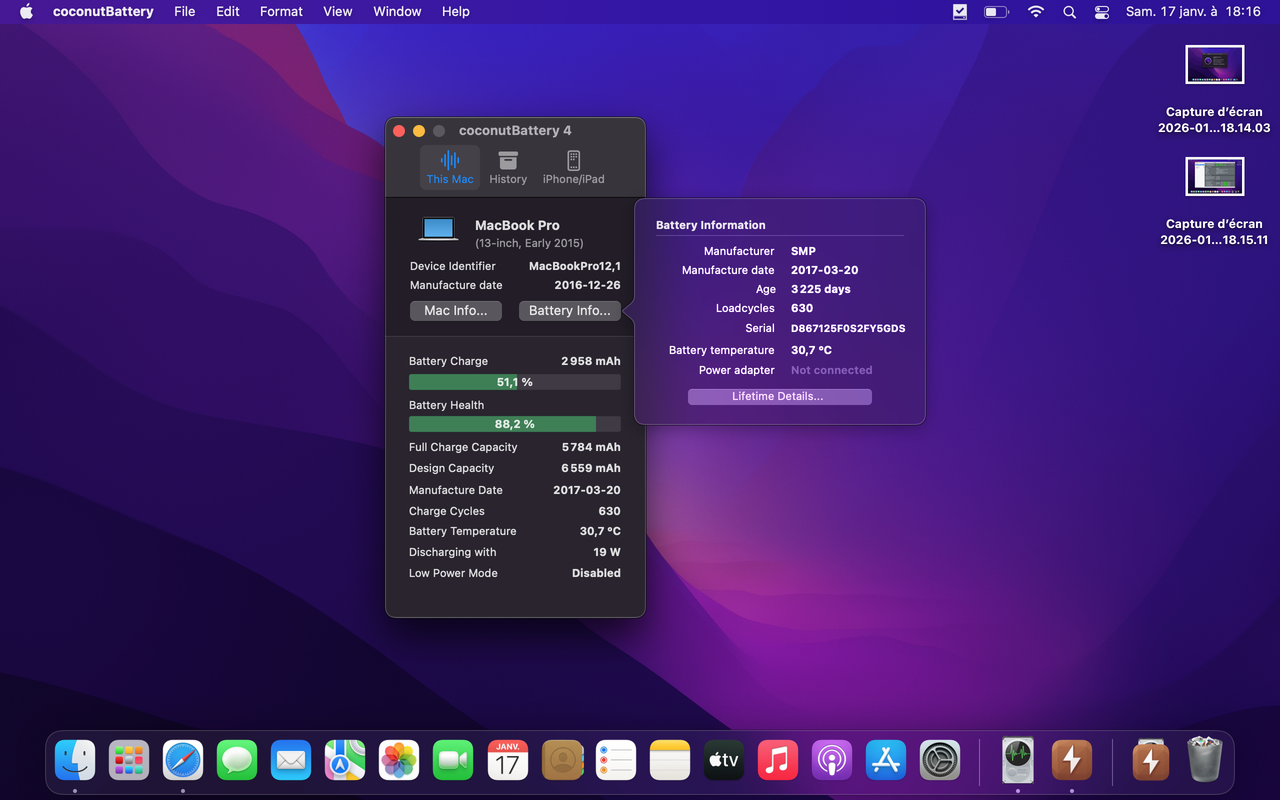
Task: Click the Battery Charge 51,1 % bar
Action: click(x=515, y=382)
